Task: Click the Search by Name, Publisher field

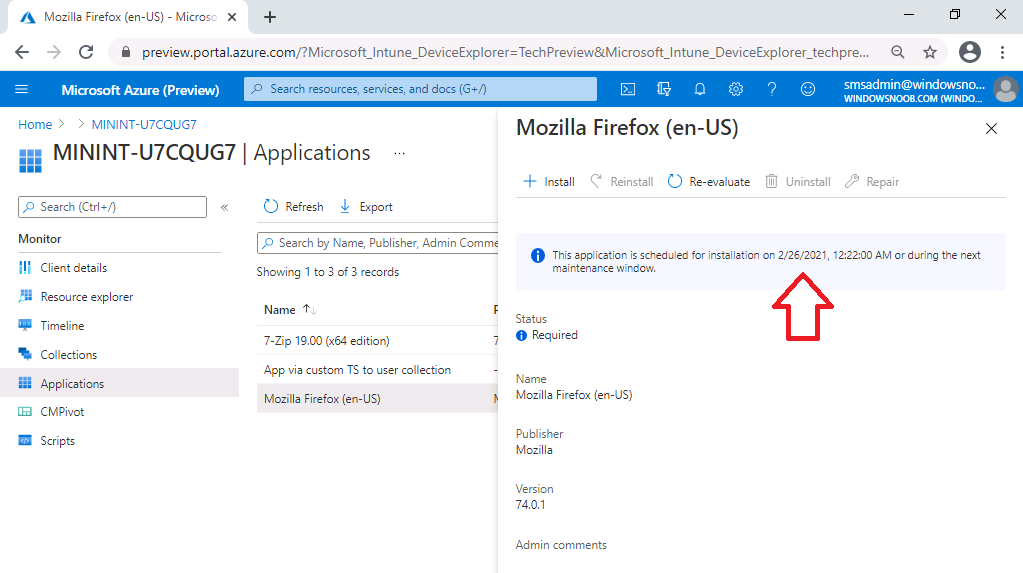Action: click(x=378, y=243)
